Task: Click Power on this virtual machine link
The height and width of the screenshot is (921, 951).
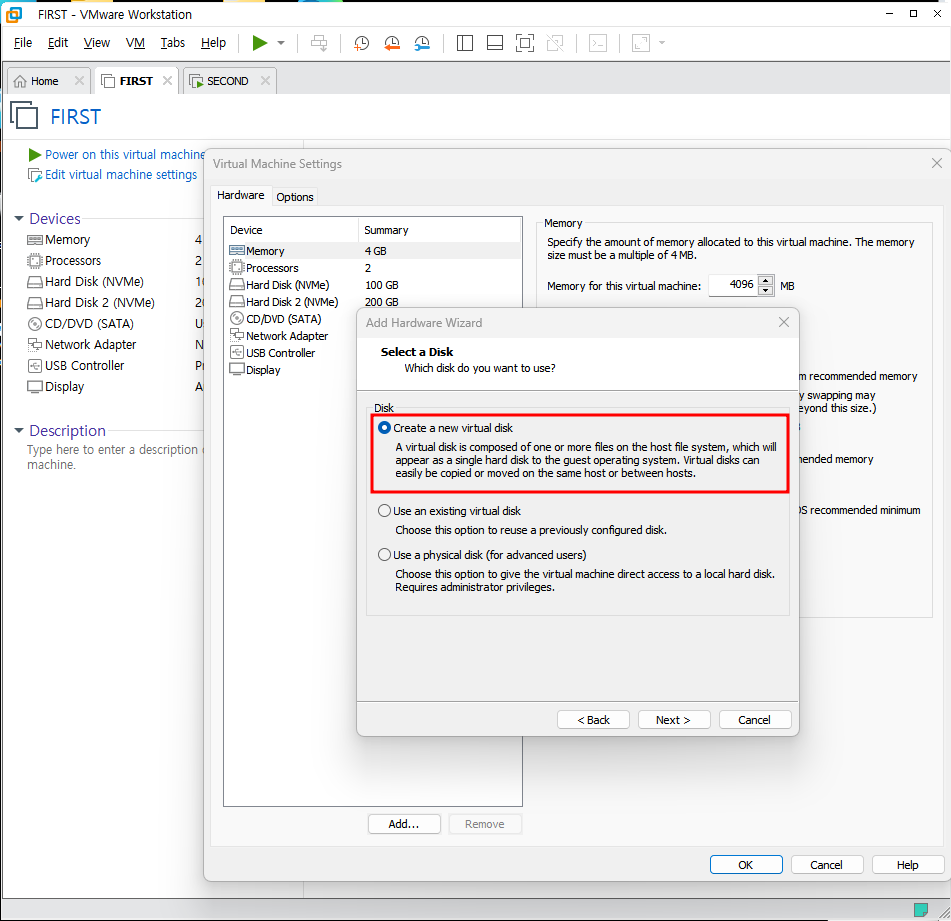Action: pyautogui.click(x=124, y=155)
